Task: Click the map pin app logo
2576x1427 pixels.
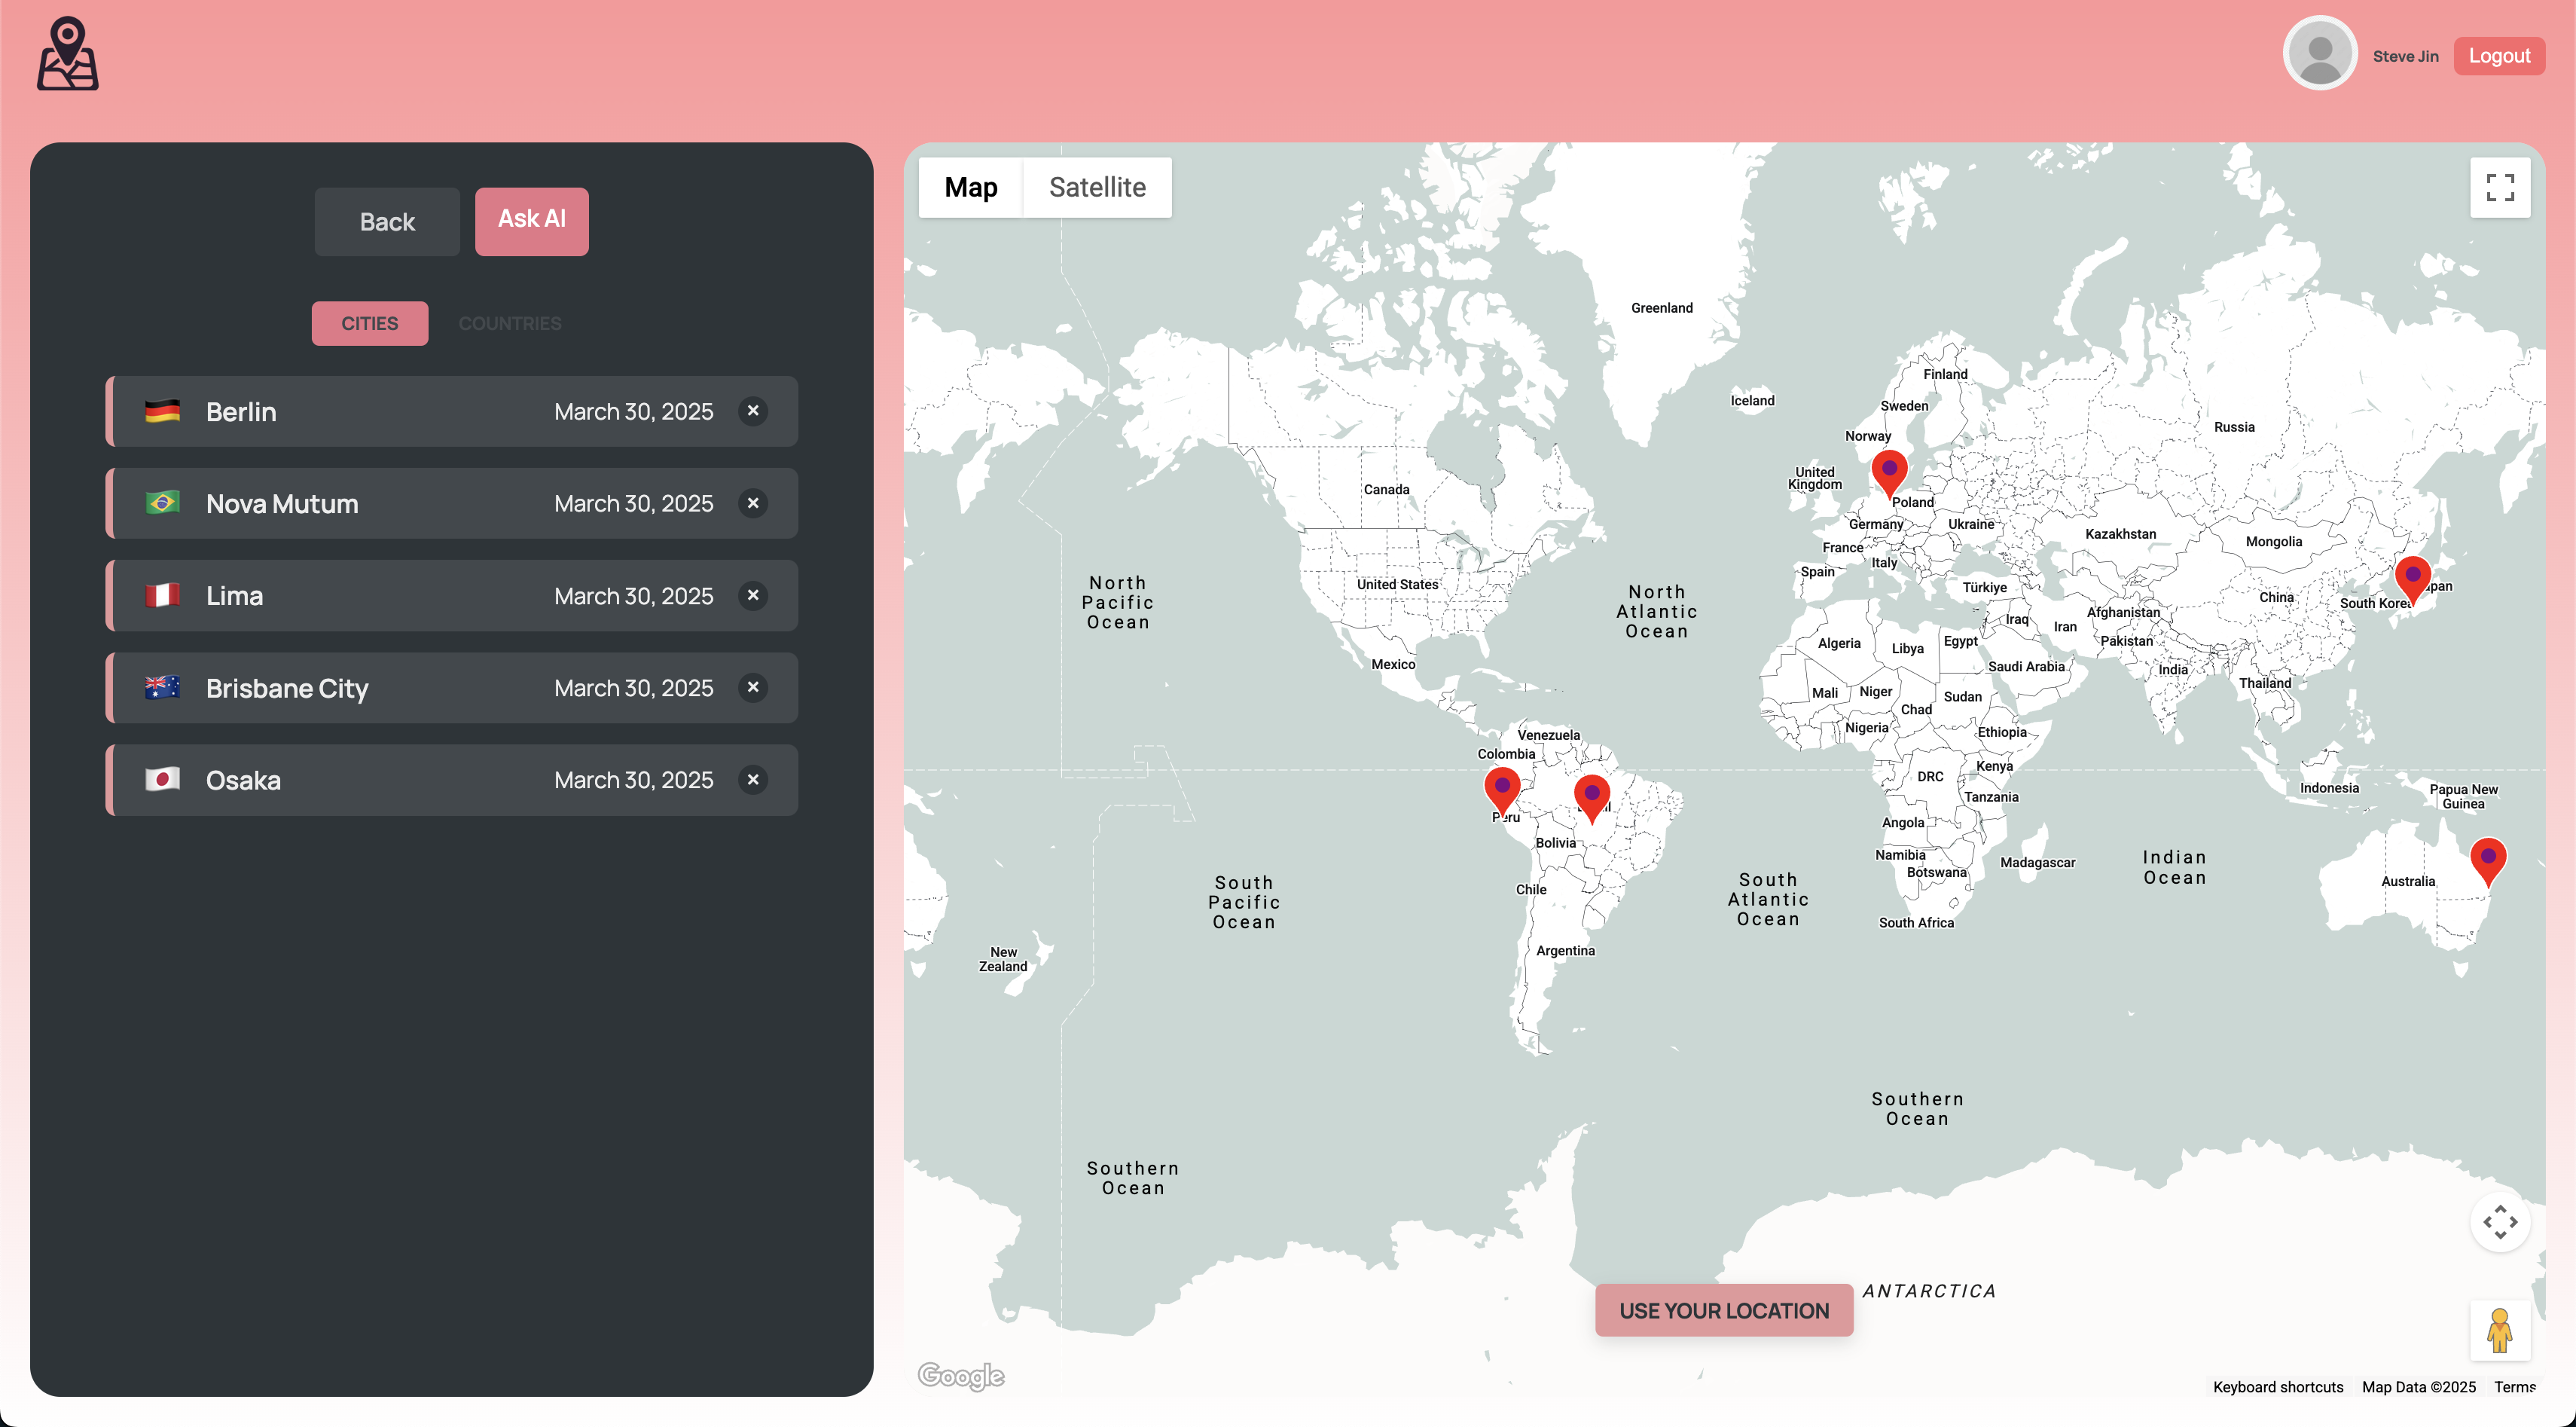Action: 67,54
